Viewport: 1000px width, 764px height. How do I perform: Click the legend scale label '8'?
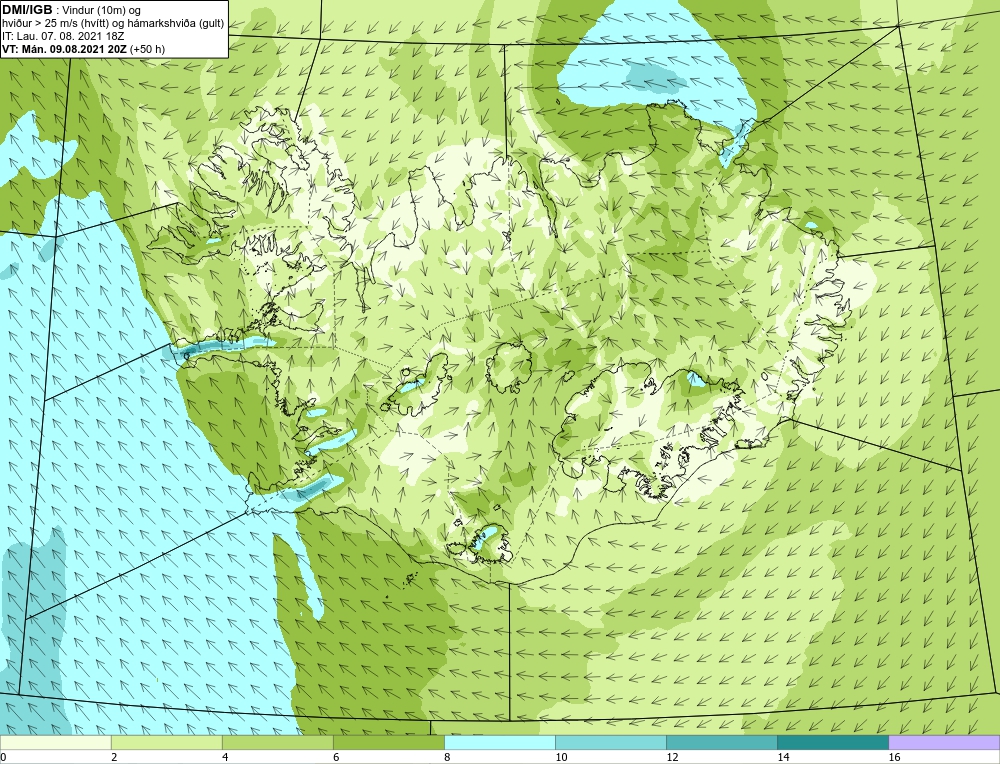click(447, 758)
